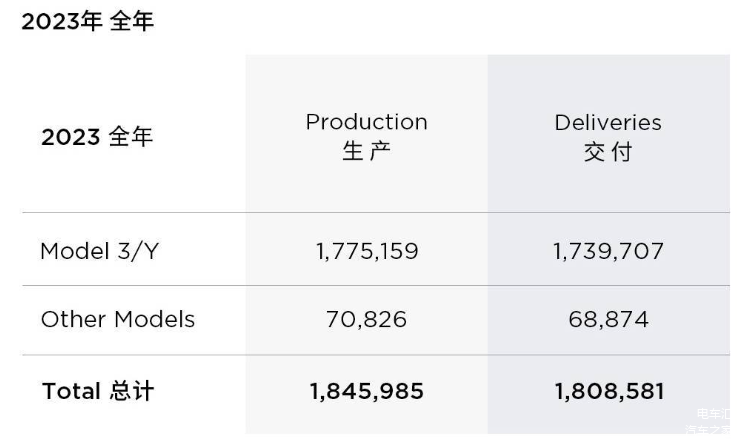Click Other Models deliveries value 68,874
738x444 pixels.
point(608,320)
